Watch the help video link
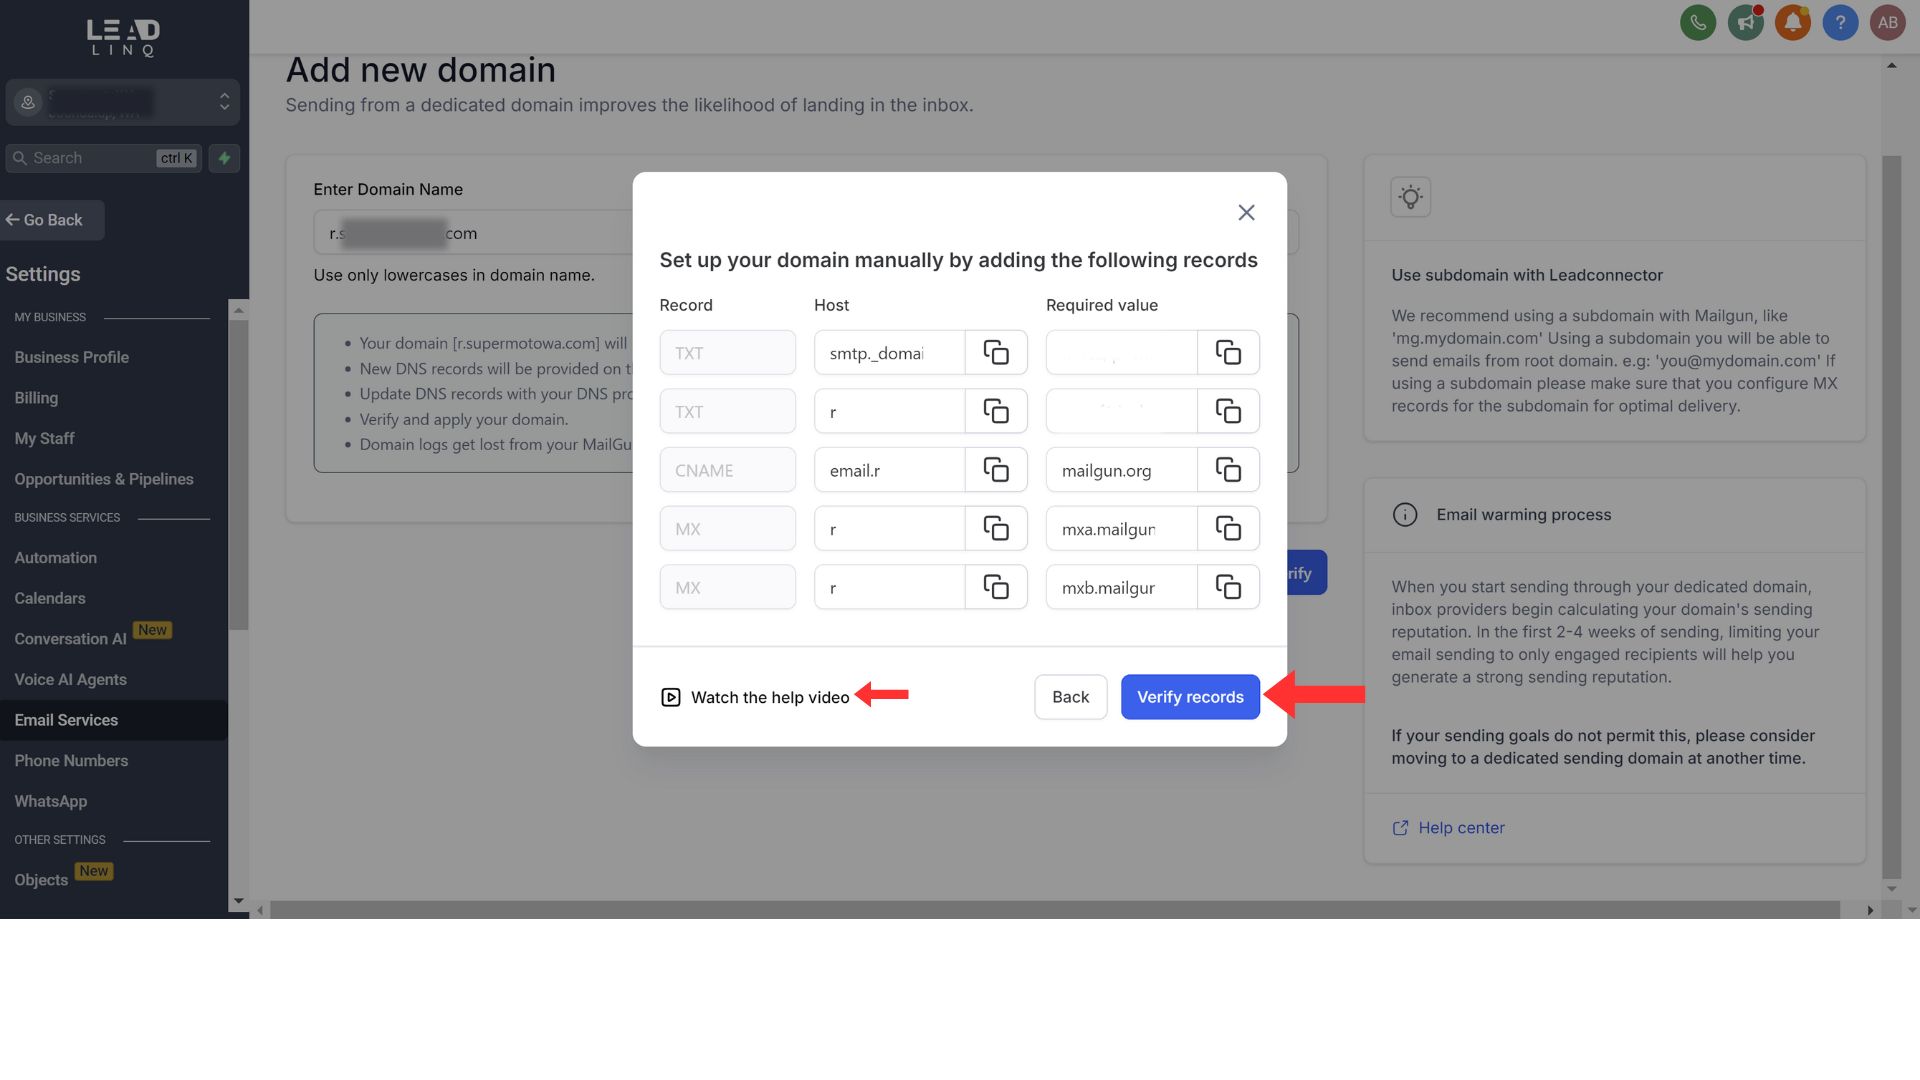1920x1080 pixels. 769,697
